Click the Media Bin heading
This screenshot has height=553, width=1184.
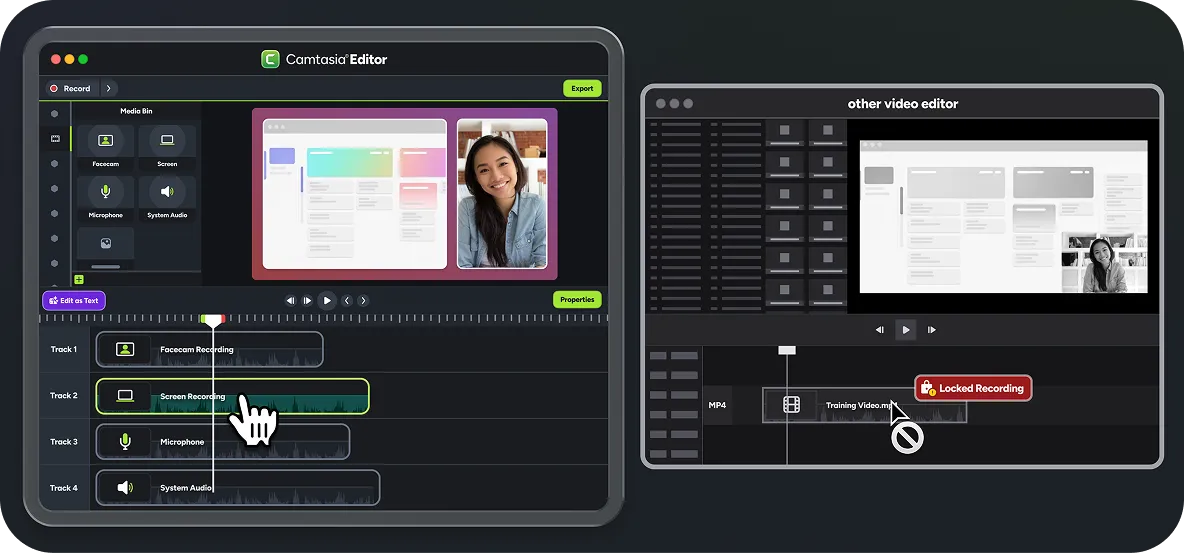click(136, 111)
